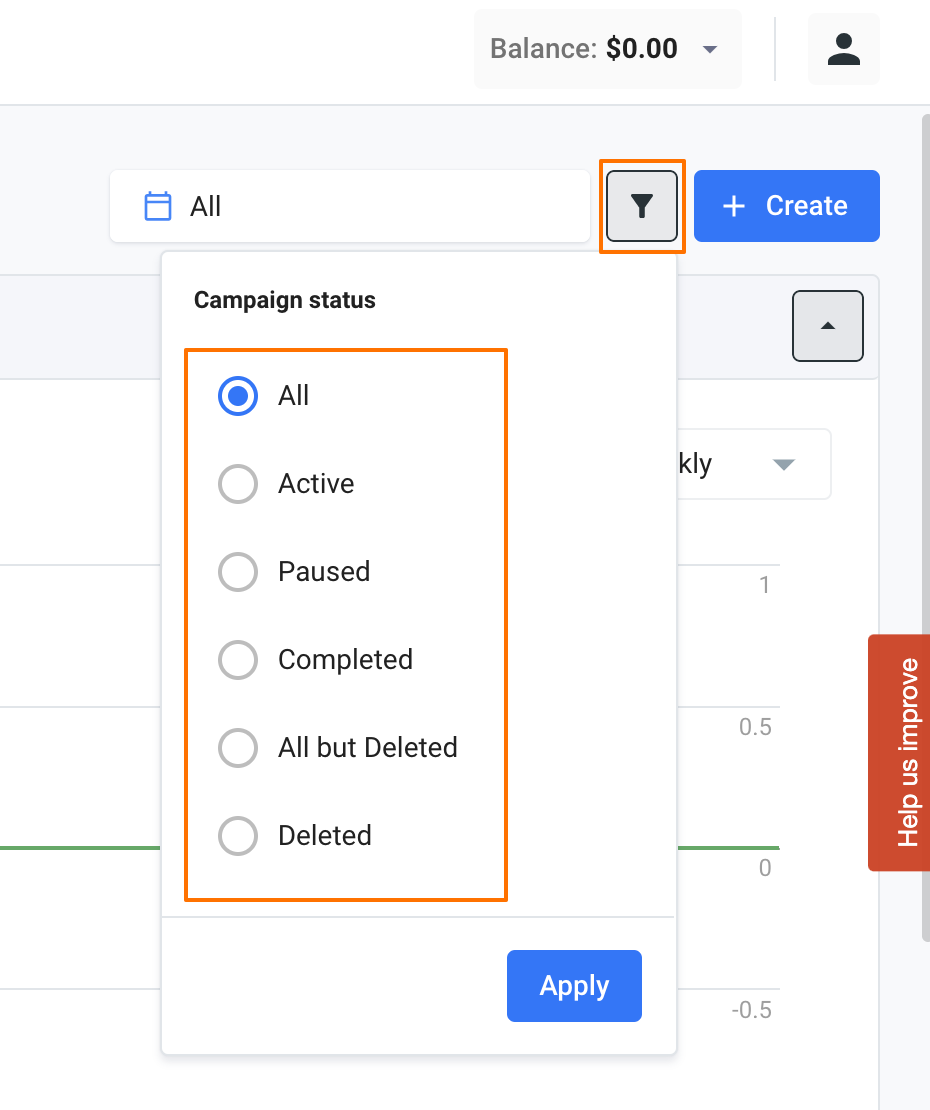Viewport: 930px width, 1110px height.
Task: Select the Completed status radio button
Action: tap(238, 660)
